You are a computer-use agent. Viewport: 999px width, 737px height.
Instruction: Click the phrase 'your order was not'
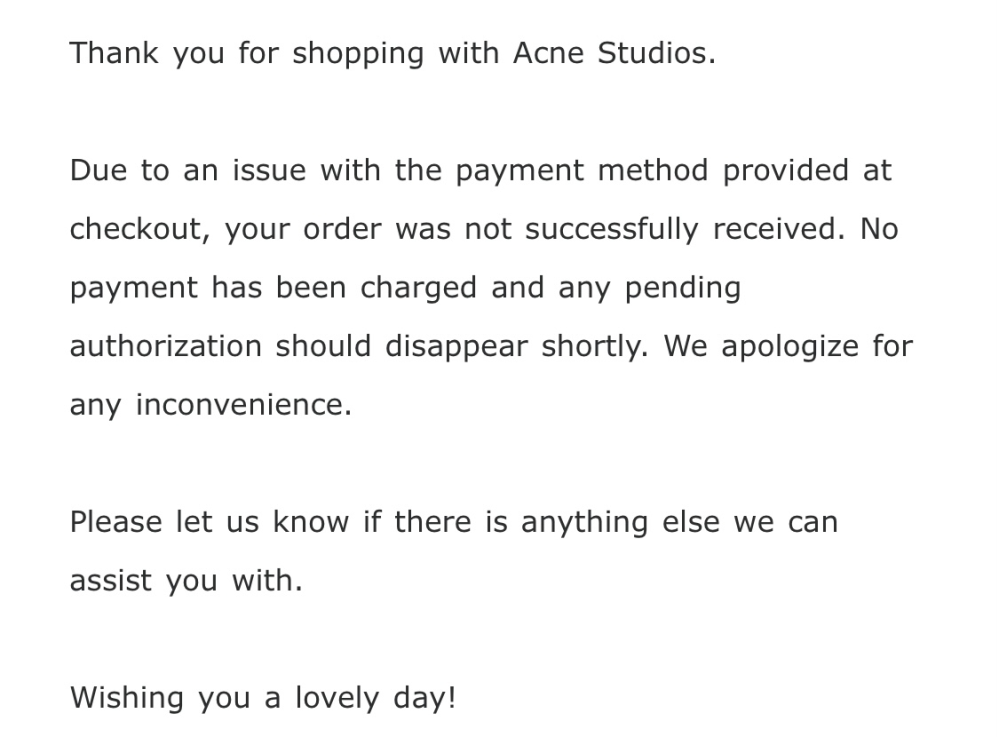tap(368, 231)
